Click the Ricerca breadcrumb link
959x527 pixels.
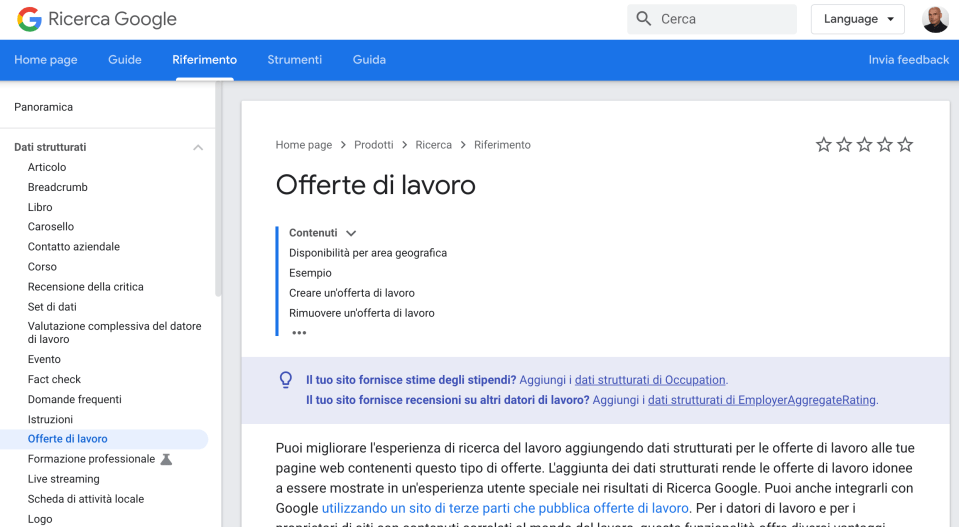[x=434, y=145]
